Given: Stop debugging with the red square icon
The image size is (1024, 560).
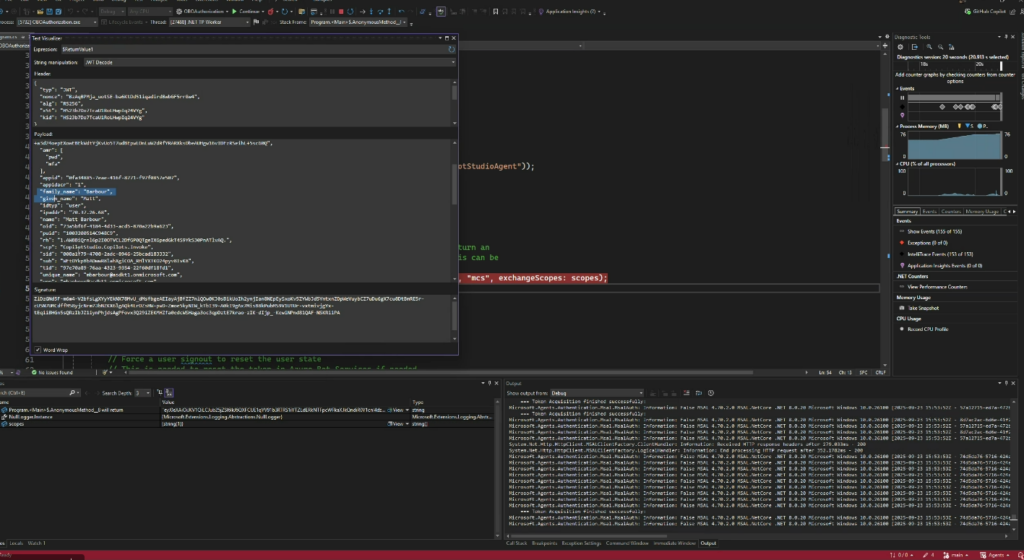Looking at the screenshot, I should (x=341, y=11).
